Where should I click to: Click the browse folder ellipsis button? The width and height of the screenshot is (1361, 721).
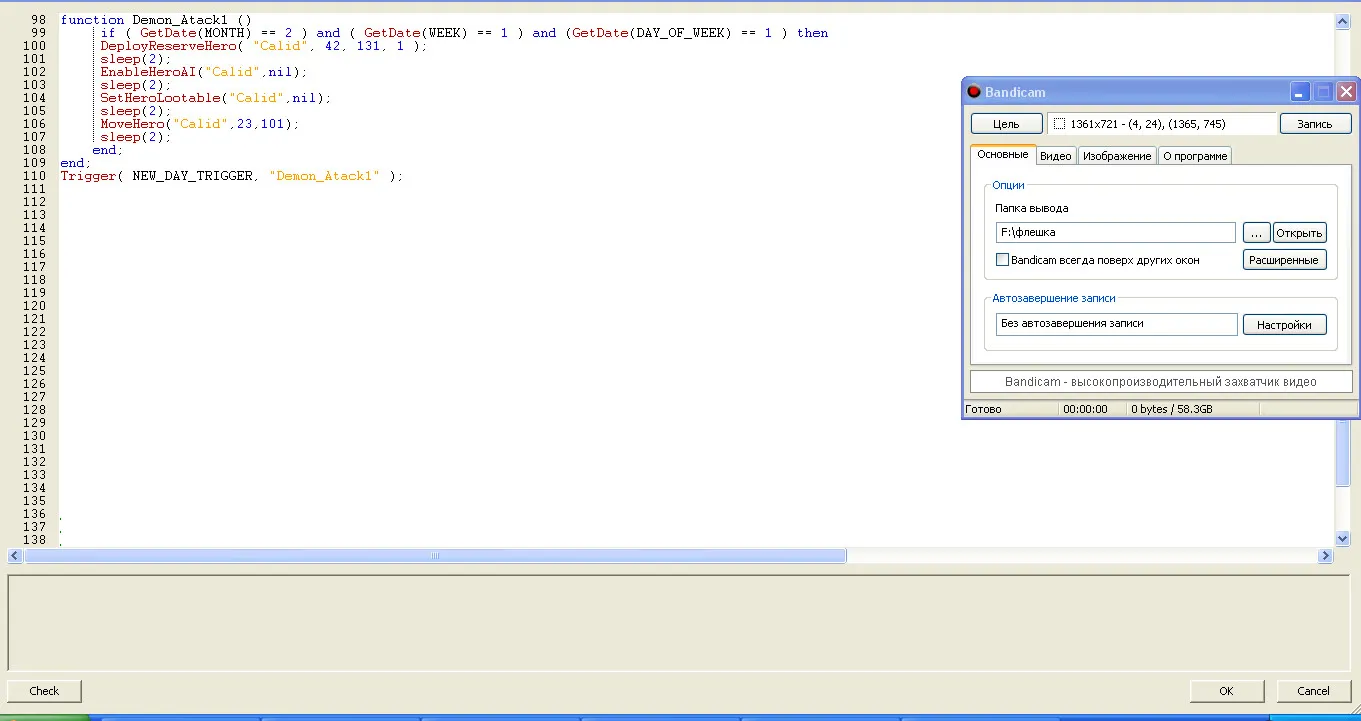(1256, 232)
